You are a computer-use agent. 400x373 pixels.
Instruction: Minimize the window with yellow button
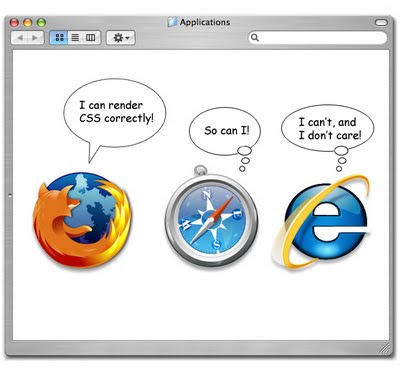click(28, 23)
